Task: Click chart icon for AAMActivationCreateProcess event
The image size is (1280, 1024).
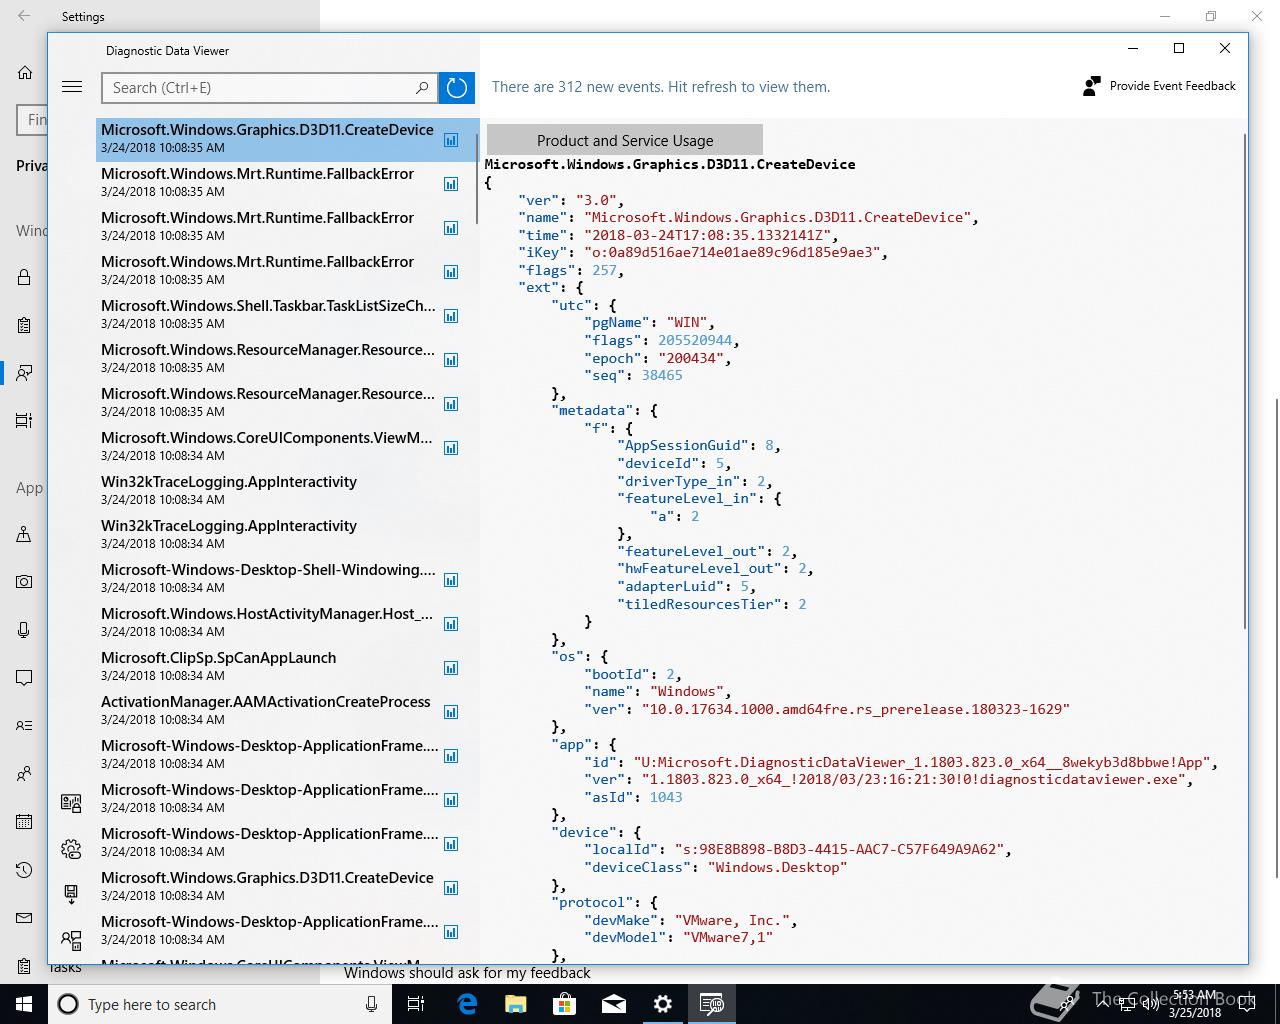Action: pyautogui.click(x=451, y=712)
